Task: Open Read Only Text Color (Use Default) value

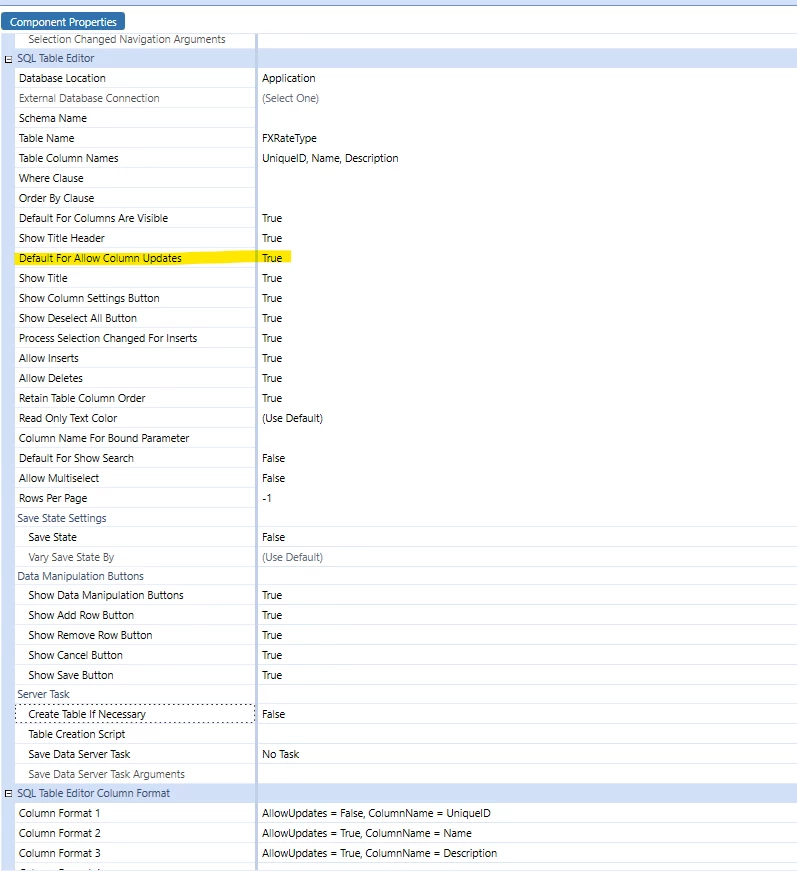Action: [x=292, y=419]
